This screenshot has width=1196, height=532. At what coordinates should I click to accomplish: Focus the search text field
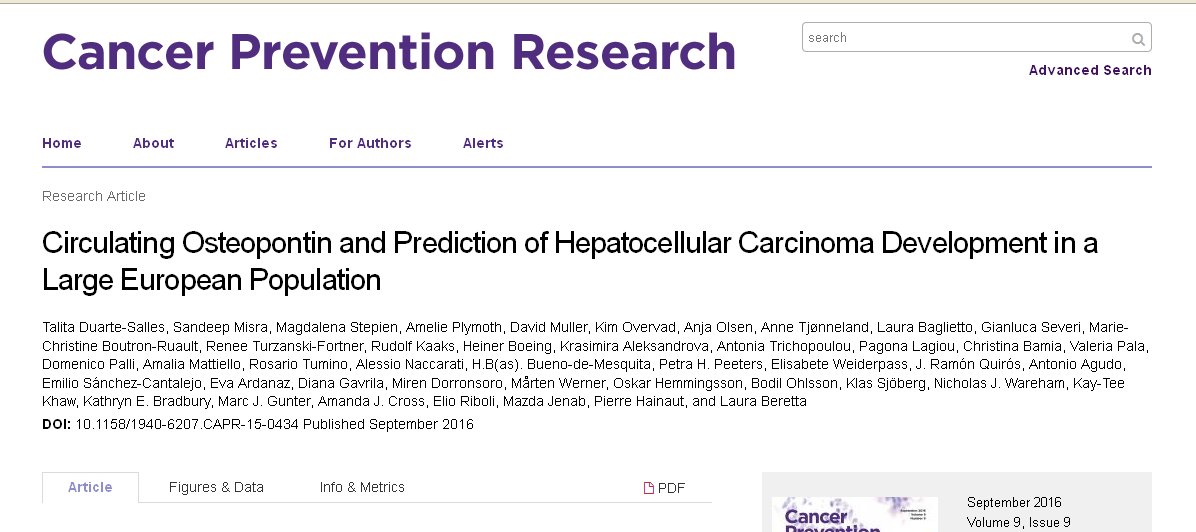pos(965,38)
